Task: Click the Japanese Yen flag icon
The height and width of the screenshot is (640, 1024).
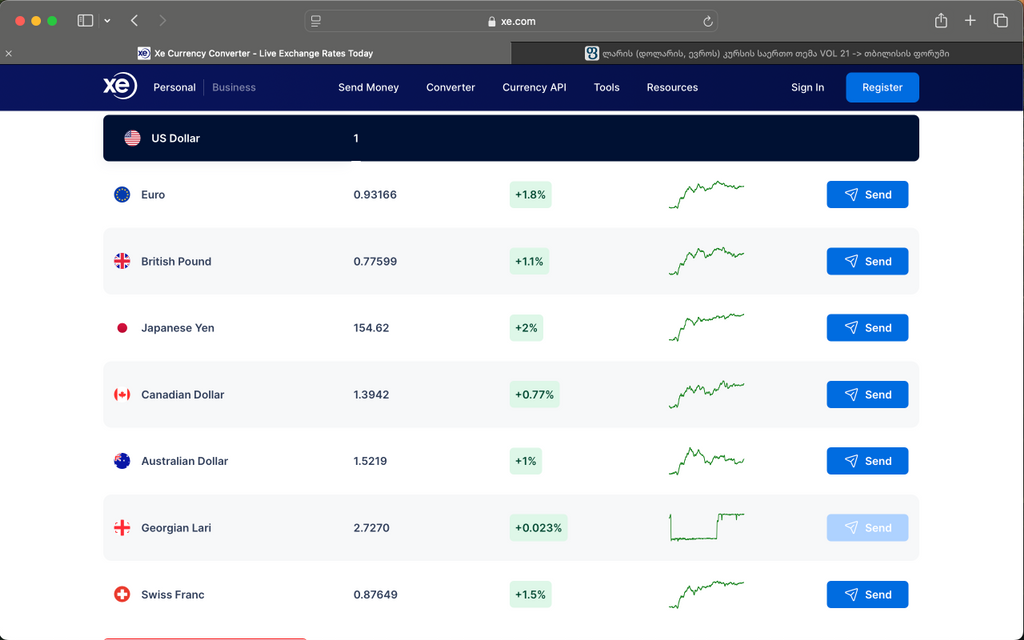Action: (x=122, y=328)
